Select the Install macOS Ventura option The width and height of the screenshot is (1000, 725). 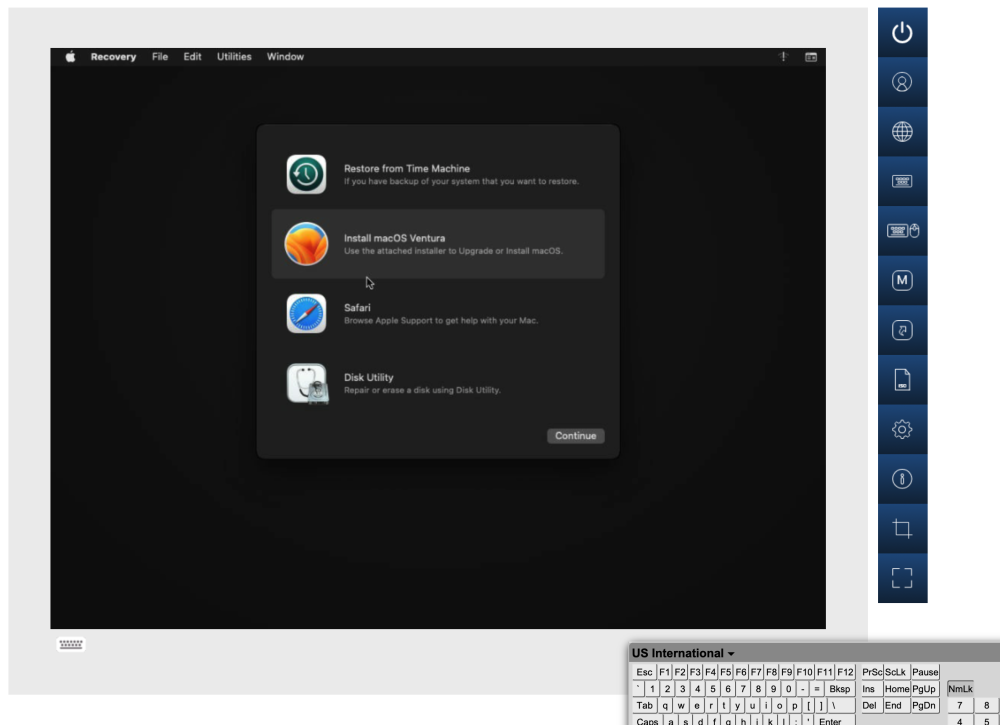click(438, 244)
